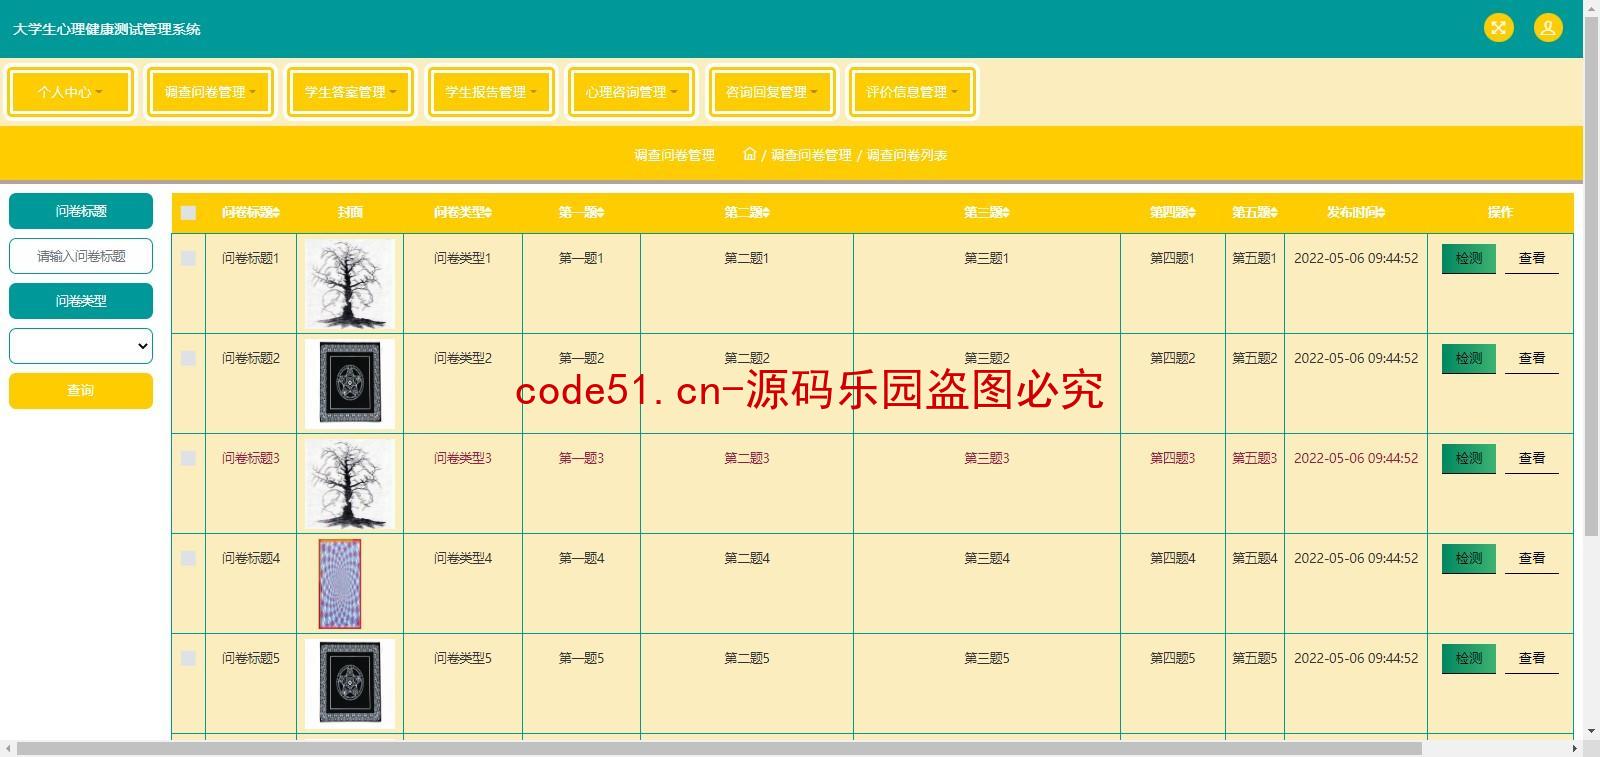Sort by 第二题 column arrows
This screenshot has width=1600, height=757.
pos(766,212)
